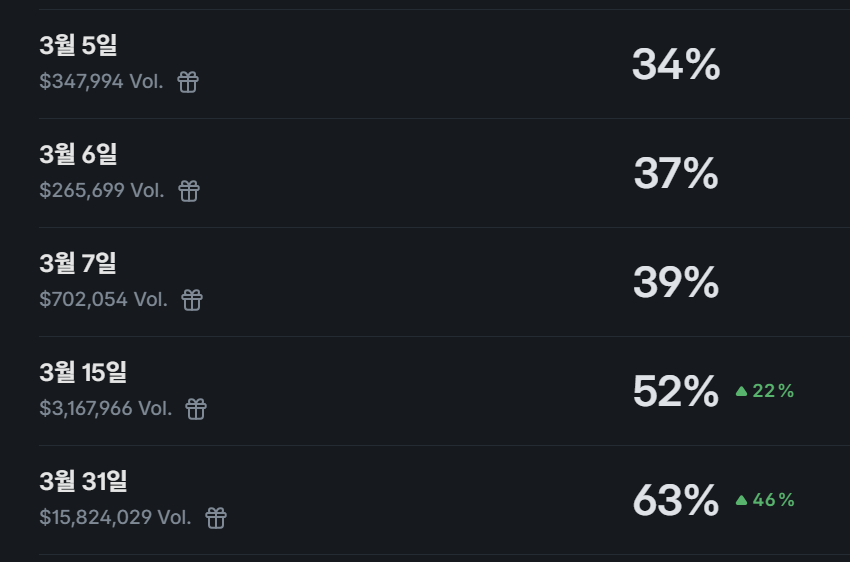Click the 39% probability value
The image size is (850, 562).
676,283
